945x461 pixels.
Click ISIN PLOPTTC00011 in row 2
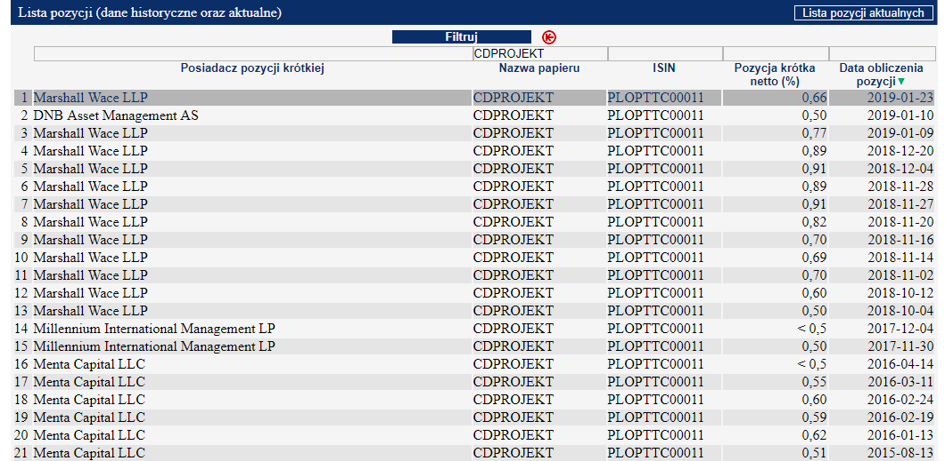[x=656, y=116]
